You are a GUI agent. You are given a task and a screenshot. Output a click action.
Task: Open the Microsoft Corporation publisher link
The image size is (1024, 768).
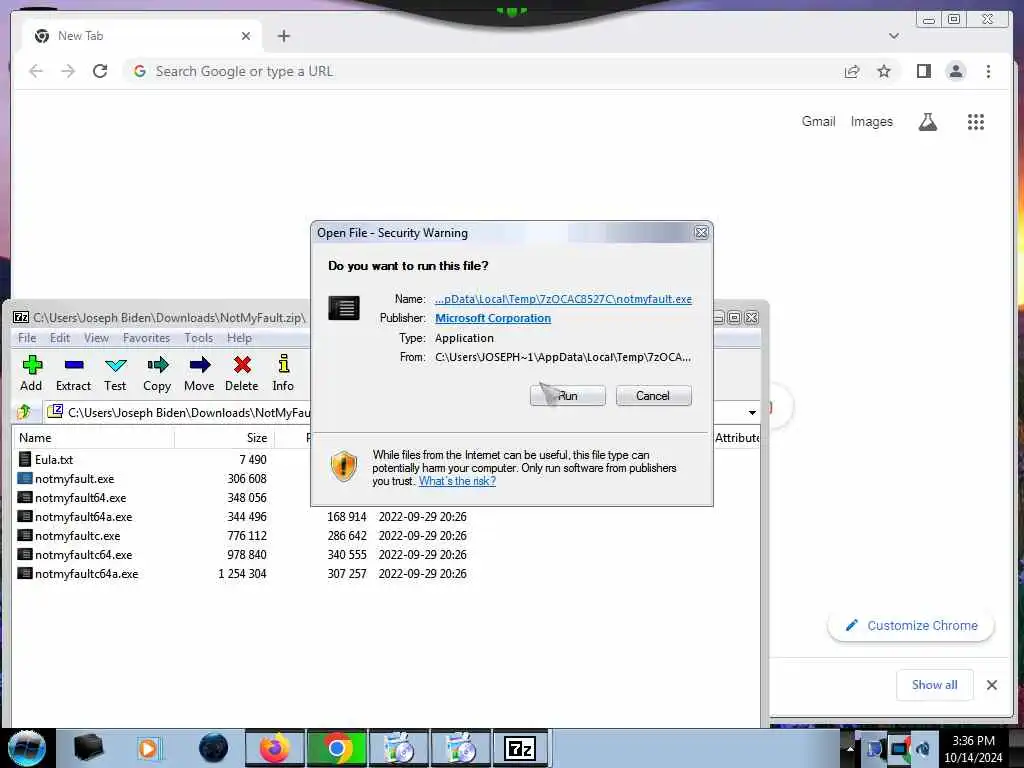pyautogui.click(x=493, y=318)
